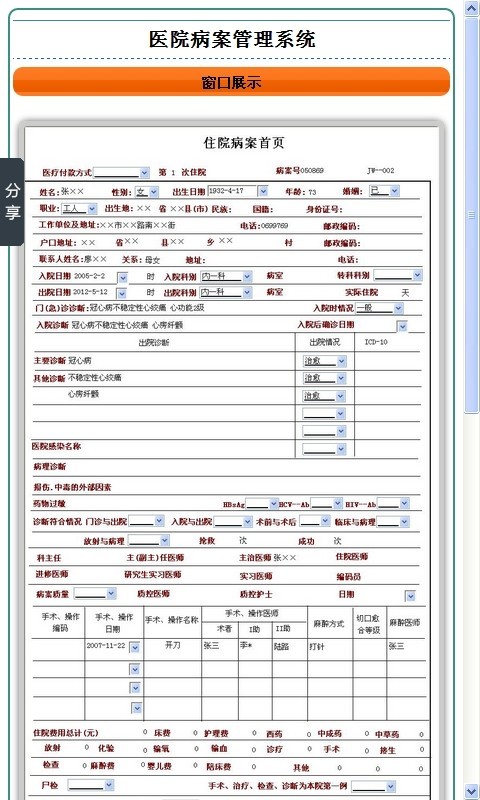Viewport: 480px width, 800px height.
Task: Click the 病案号 value 050869
Action: [312, 170]
